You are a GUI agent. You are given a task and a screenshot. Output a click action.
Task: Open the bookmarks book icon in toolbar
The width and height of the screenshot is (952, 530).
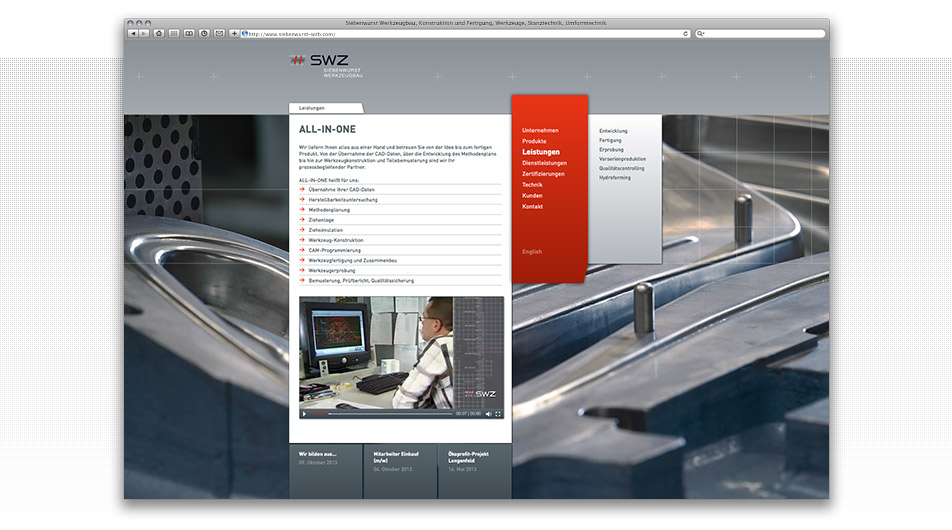coord(189,33)
